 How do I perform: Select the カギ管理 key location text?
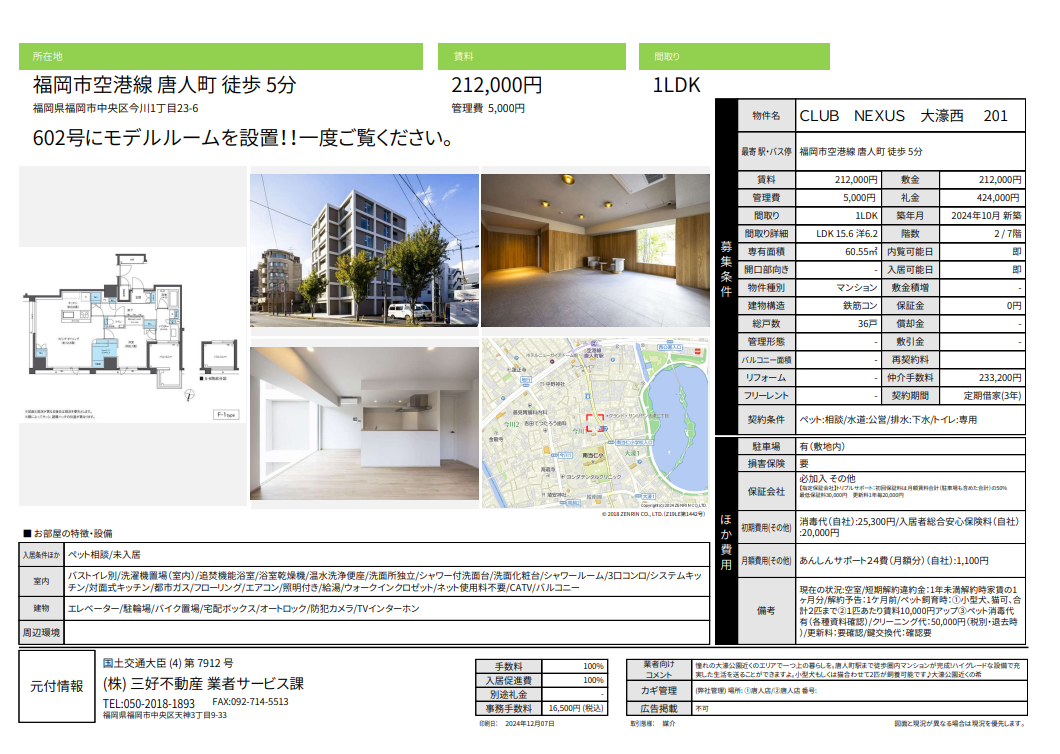pyautogui.click(x=756, y=691)
